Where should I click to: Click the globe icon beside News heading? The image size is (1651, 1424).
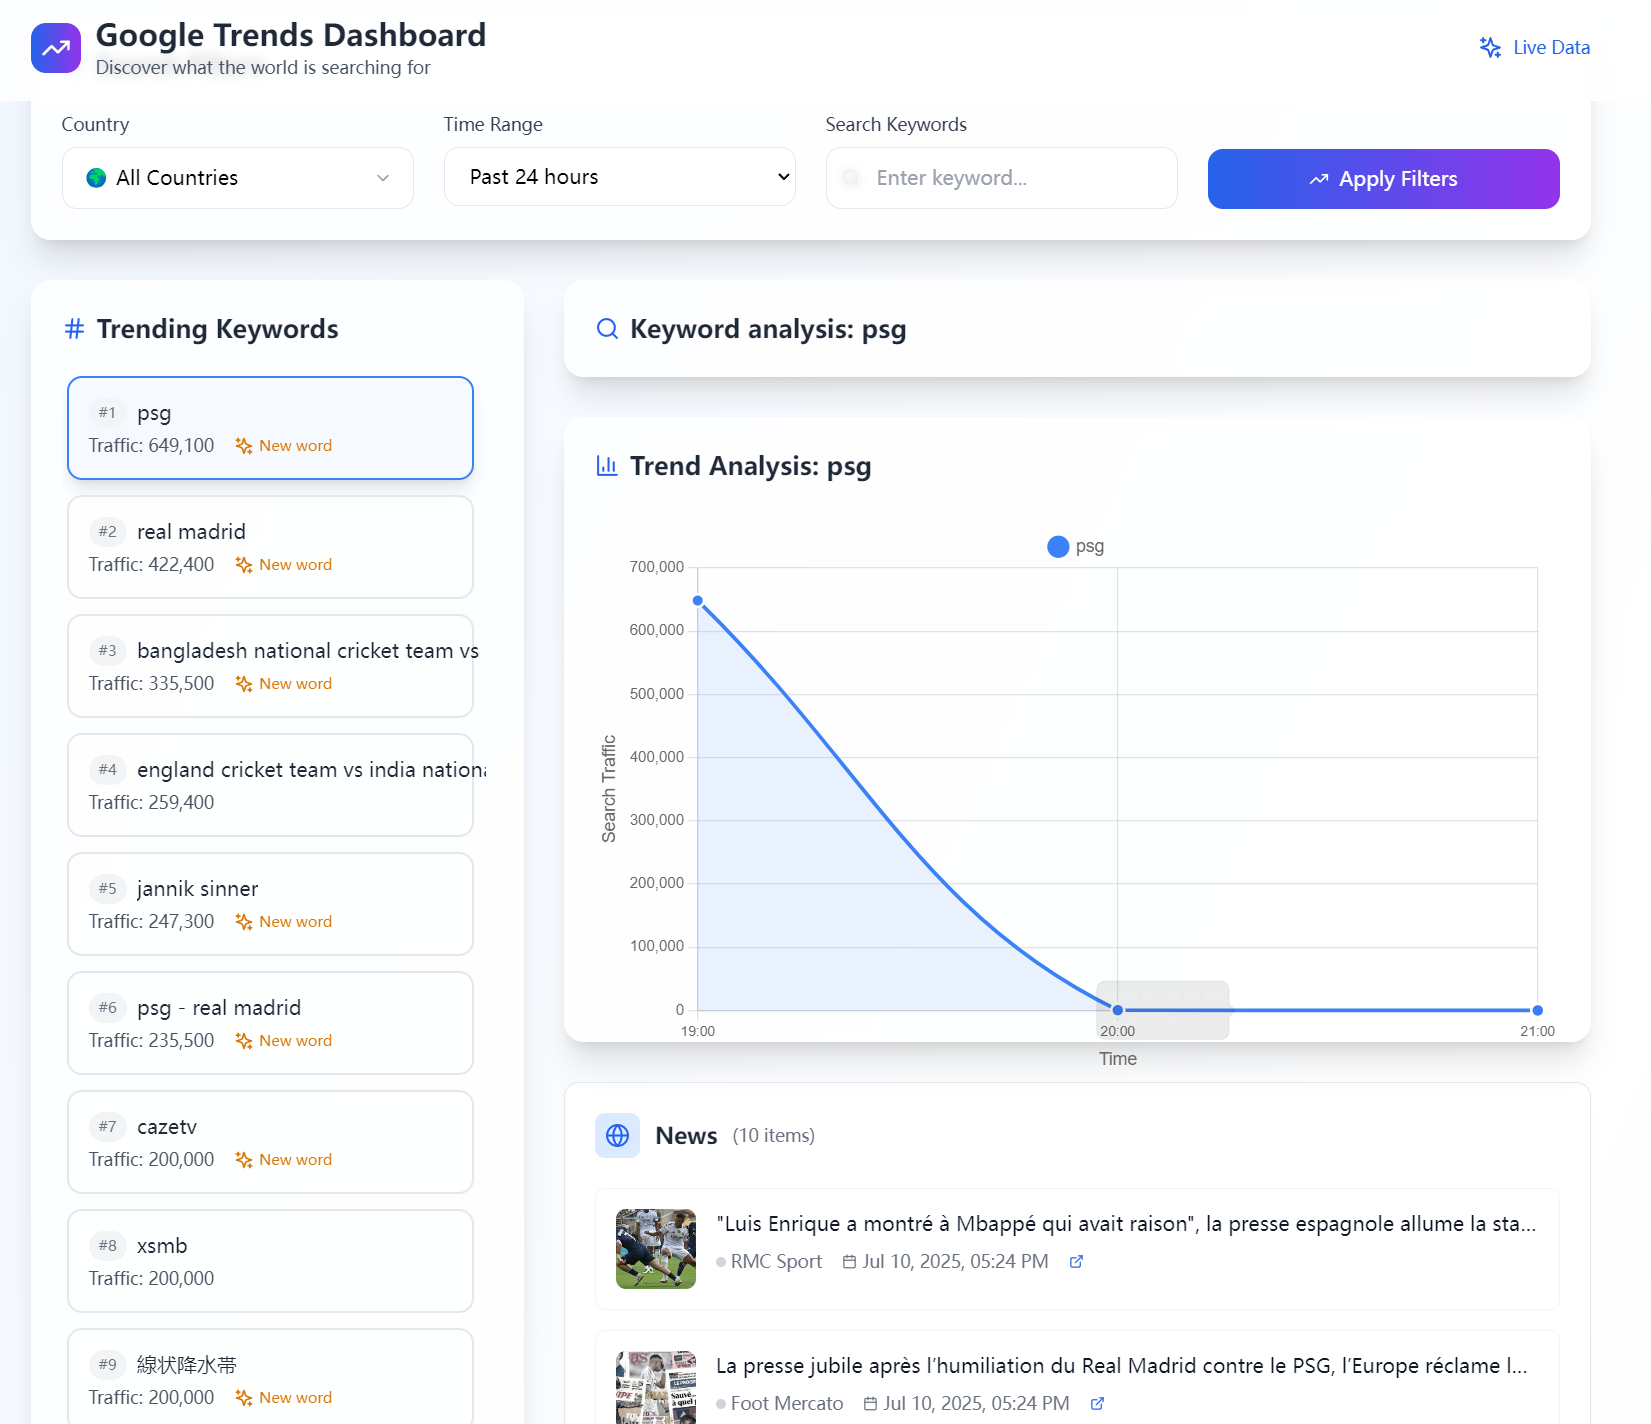[618, 1135]
